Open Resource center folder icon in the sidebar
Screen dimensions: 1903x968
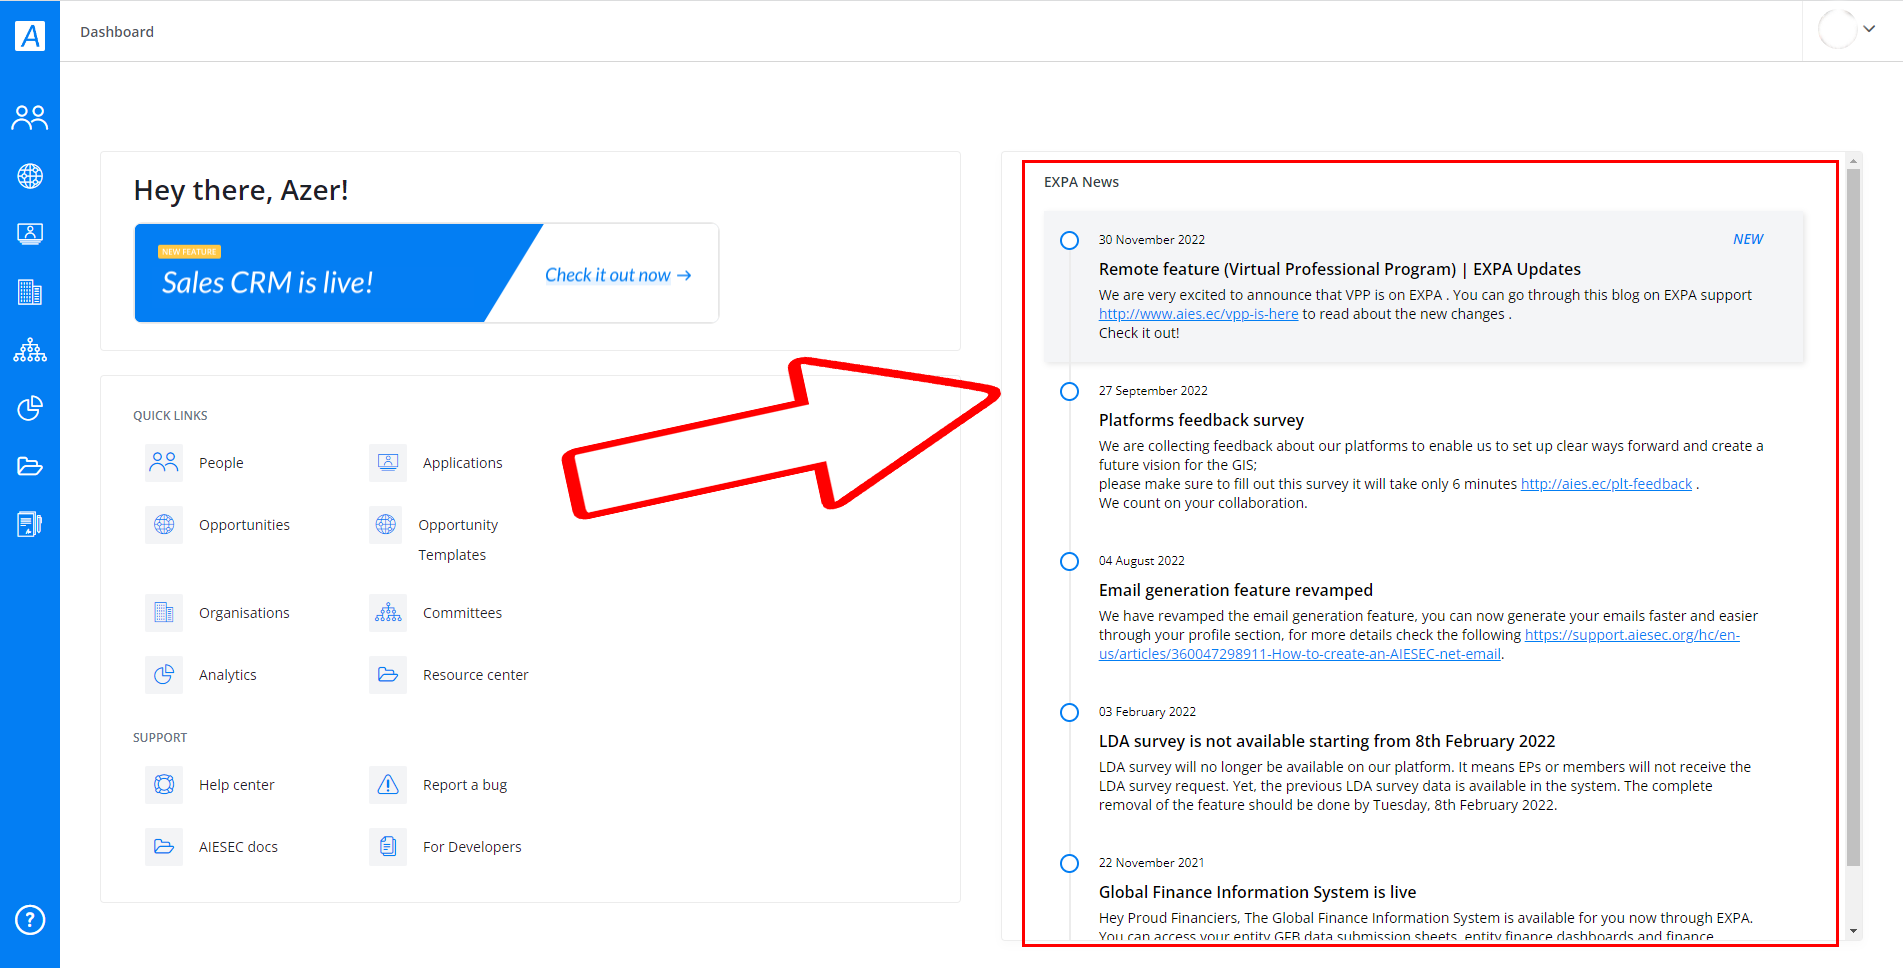pyautogui.click(x=30, y=466)
